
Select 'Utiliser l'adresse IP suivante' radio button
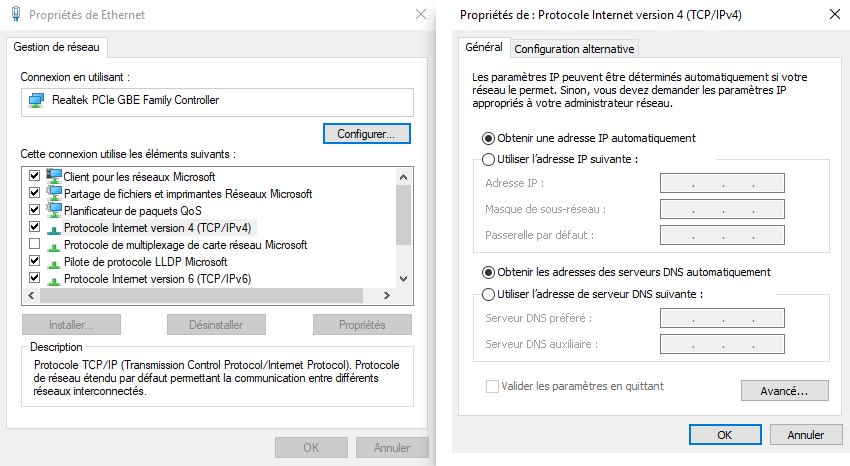tap(489, 159)
